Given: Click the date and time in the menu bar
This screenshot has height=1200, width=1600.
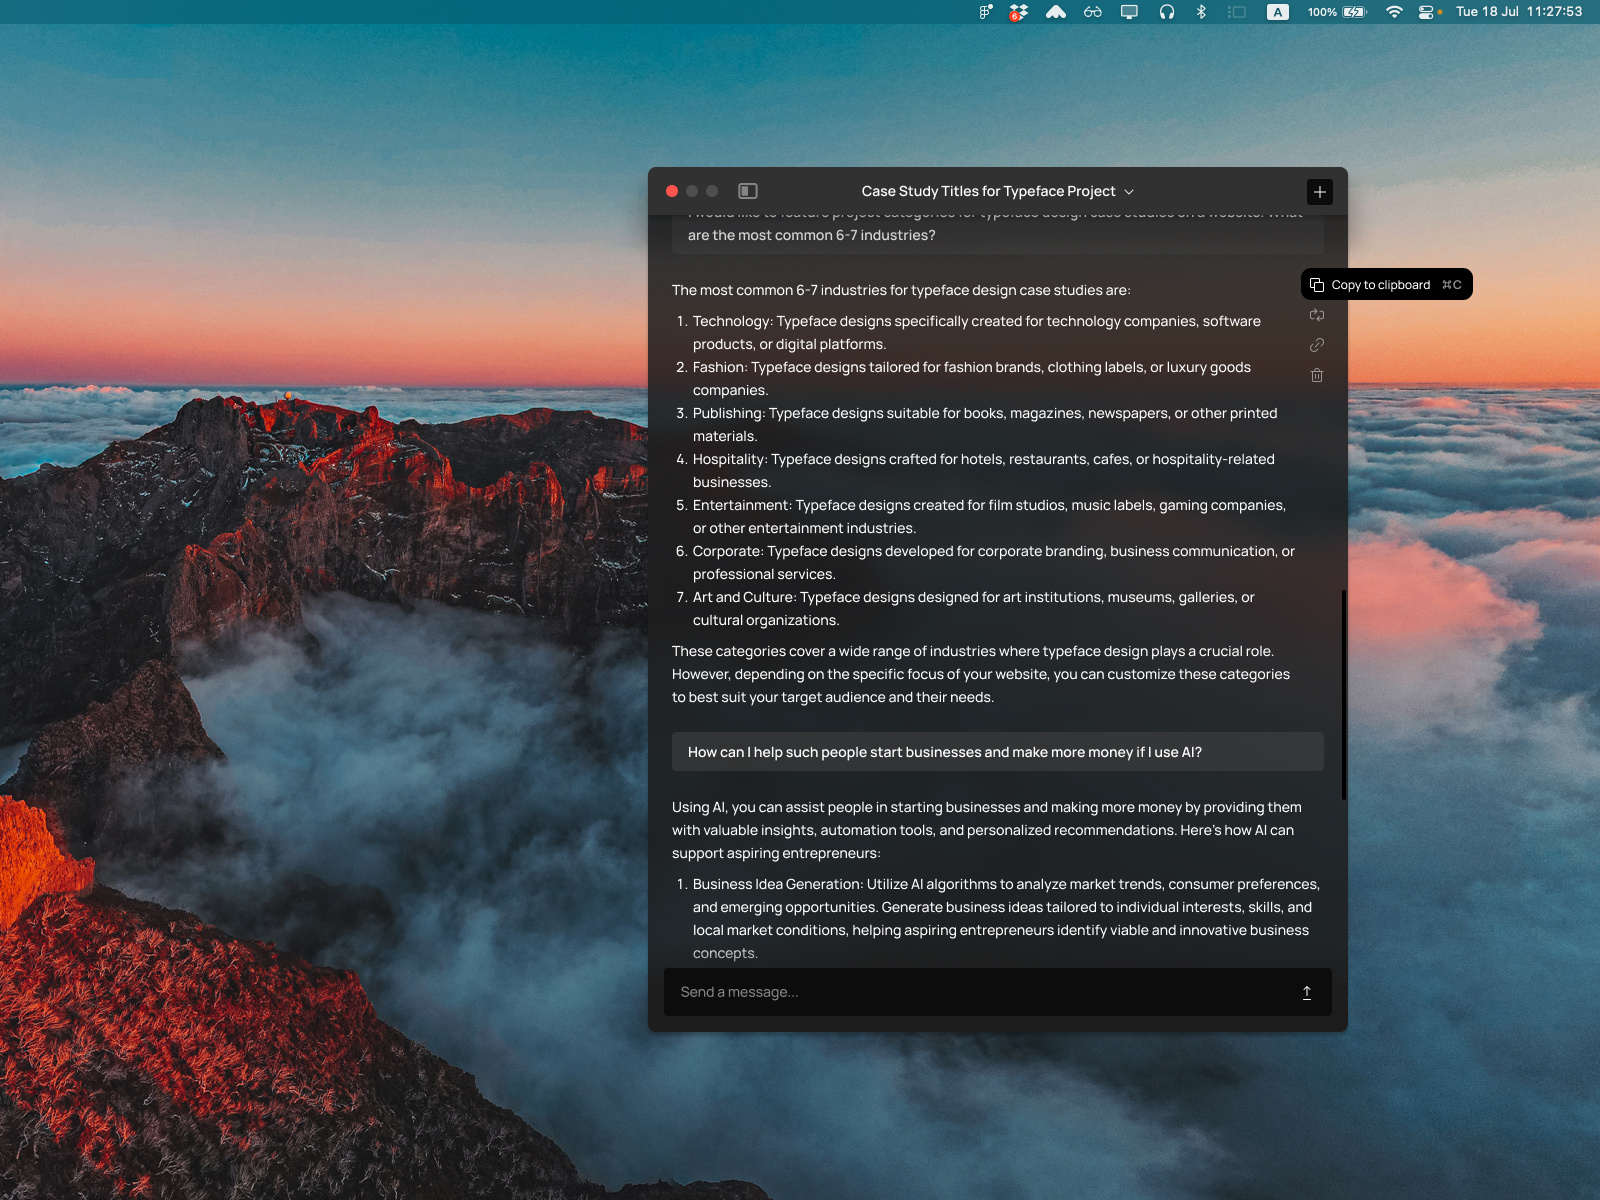Looking at the screenshot, I should (x=1518, y=12).
